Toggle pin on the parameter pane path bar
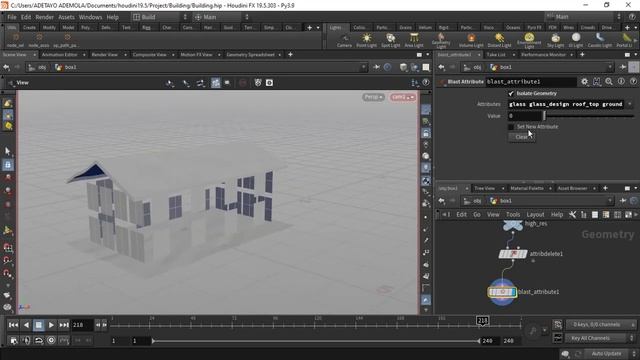The width and height of the screenshot is (640, 360). 623,67
